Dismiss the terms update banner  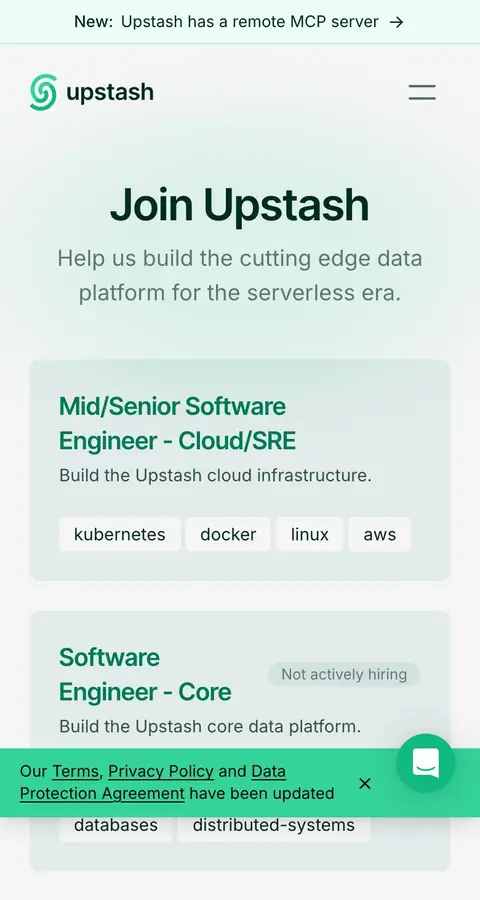pyautogui.click(x=365, y=783)
